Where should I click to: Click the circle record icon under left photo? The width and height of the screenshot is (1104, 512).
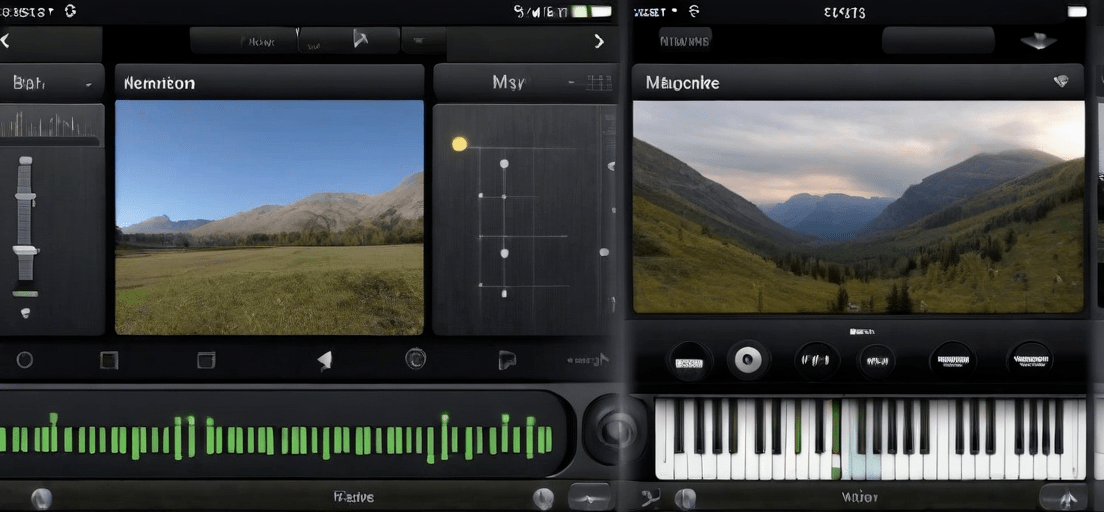click(25, 361)
